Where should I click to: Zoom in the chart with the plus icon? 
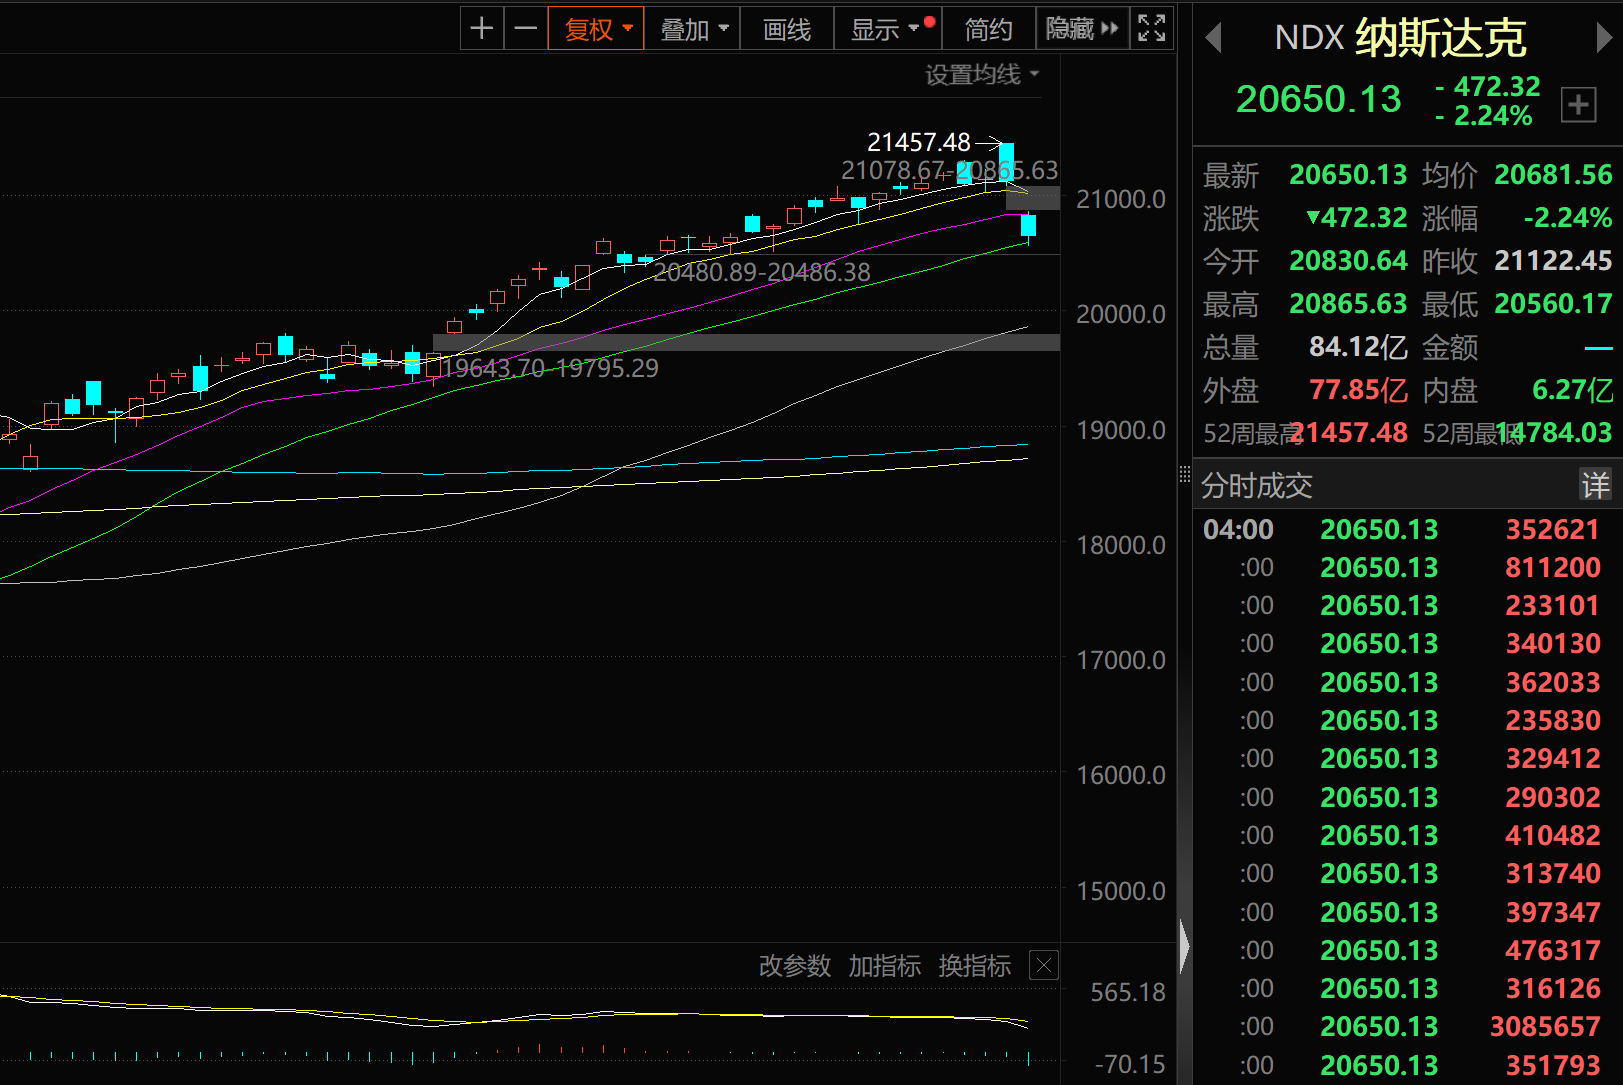(x=482, y=28)
